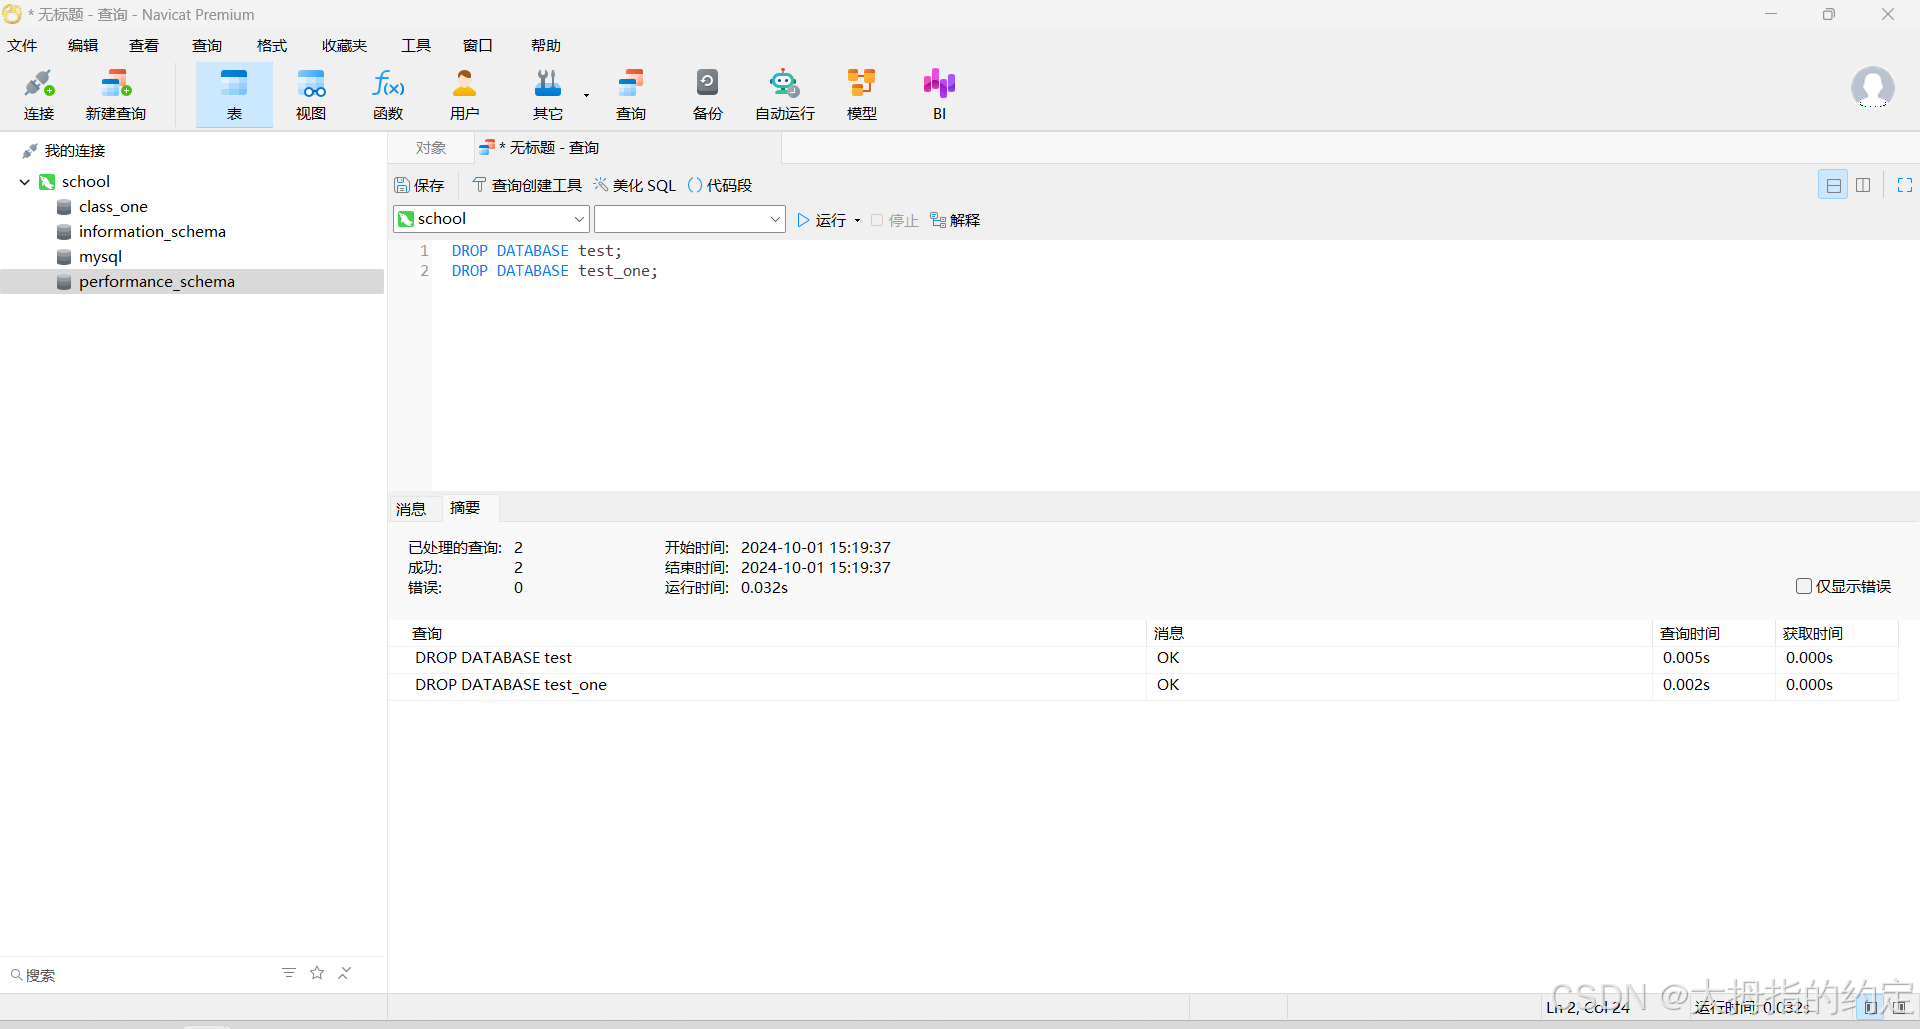1920x1029 pixels.
Task: Open the empty database selector dropdown
Action: pos(689,219)
